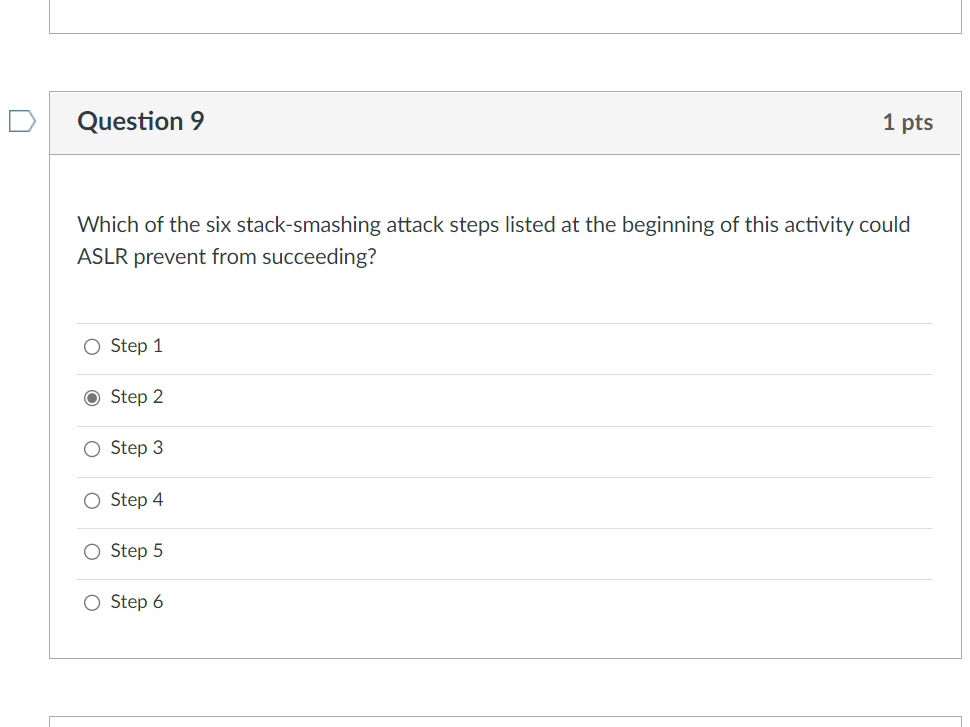Image resolution: width=970 pixels, height=727 pixels.
Task: Click the previous question box at the top
Action: (505, 16)
